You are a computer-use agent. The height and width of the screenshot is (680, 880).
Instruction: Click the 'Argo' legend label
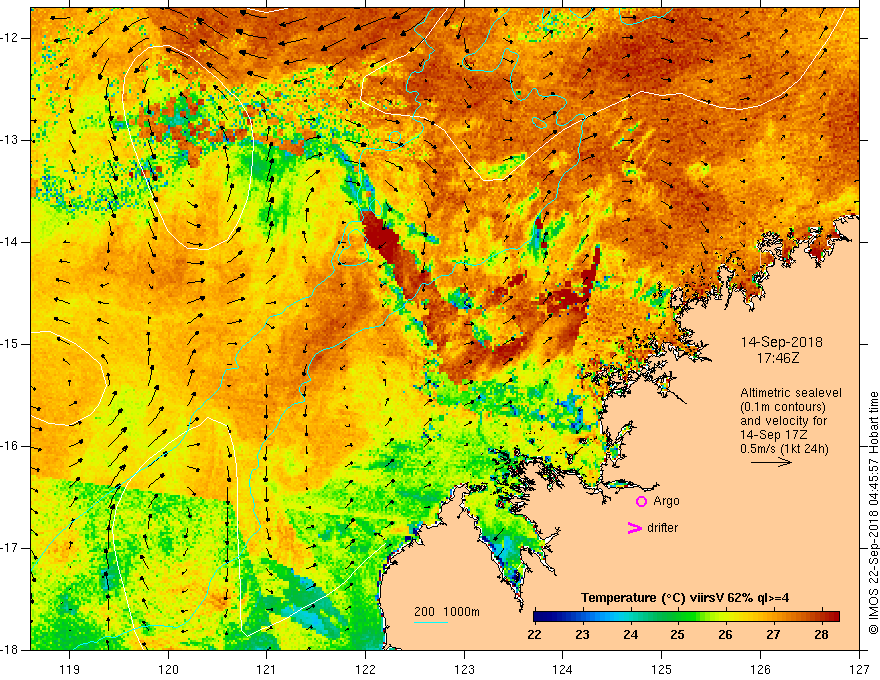click(x=666, y=501)
